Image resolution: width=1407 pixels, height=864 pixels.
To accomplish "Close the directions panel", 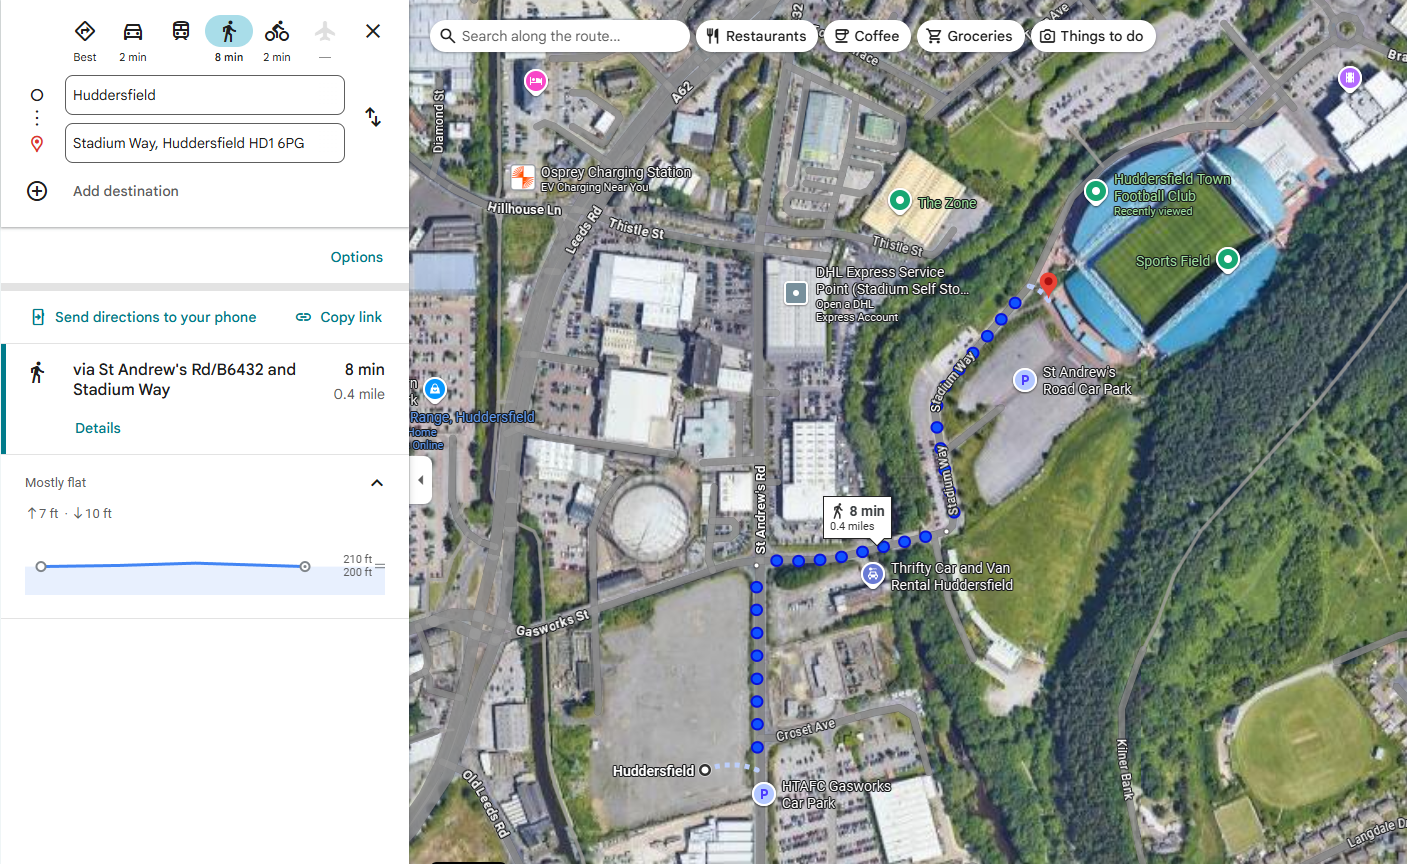I will tap(373, 31).
